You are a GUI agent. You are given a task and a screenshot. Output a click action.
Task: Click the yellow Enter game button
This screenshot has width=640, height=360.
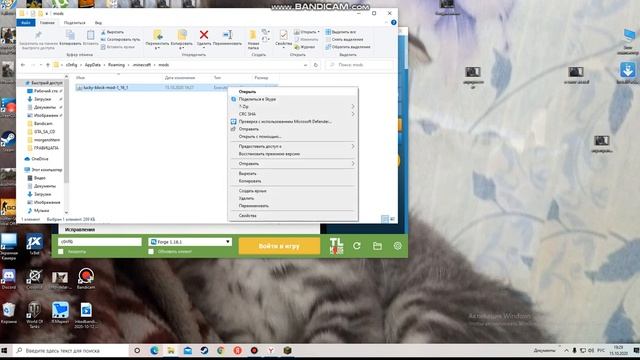tap(279, 246)
